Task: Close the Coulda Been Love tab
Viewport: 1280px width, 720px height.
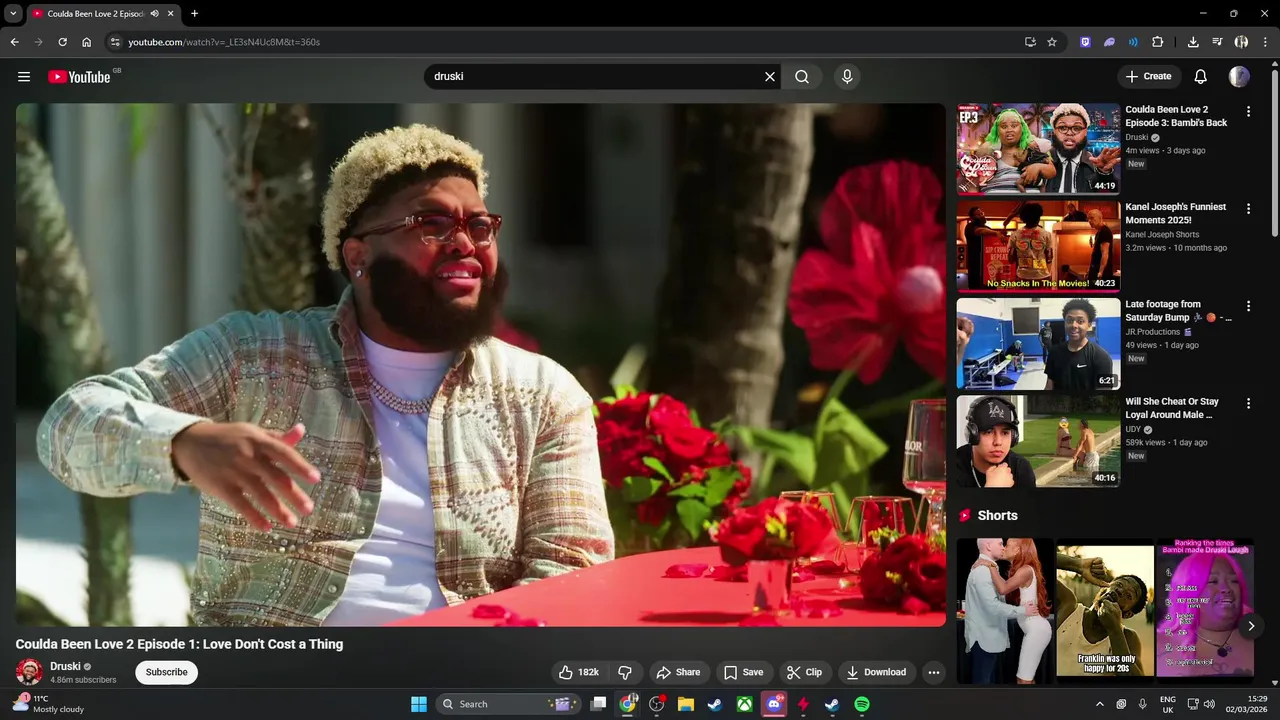Action: 171,14
